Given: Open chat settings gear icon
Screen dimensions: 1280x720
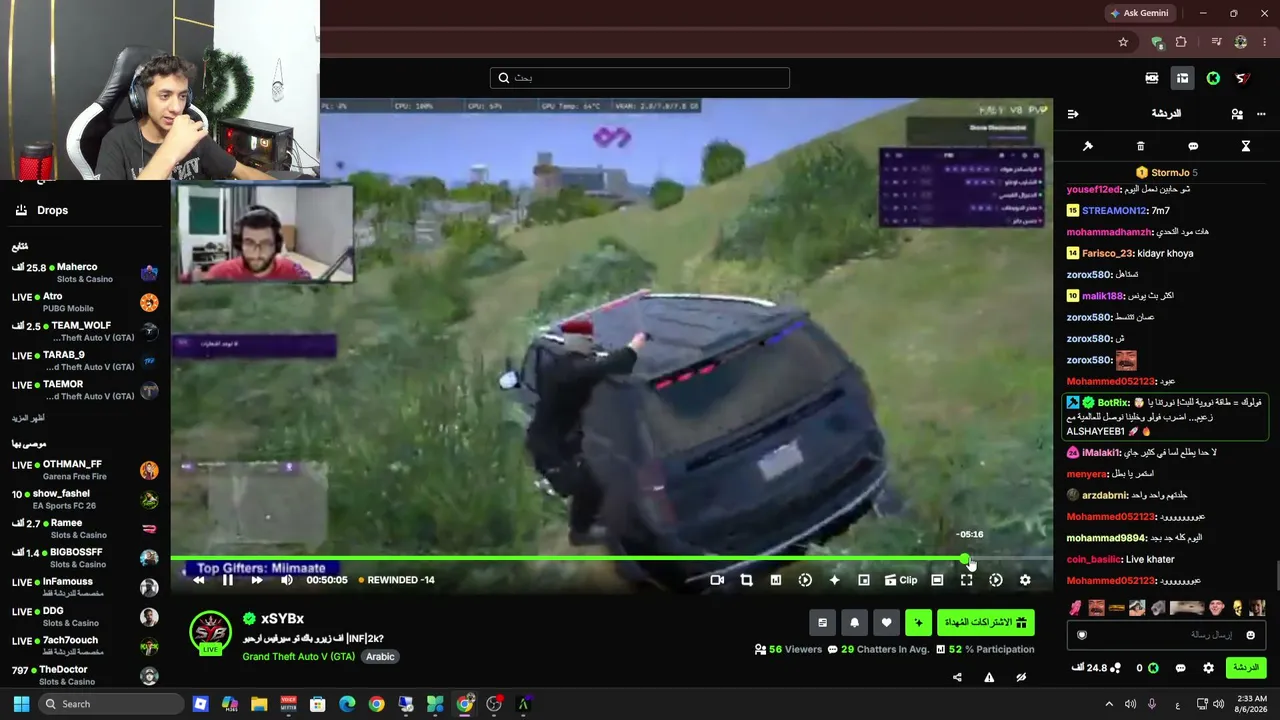Looking at the screenshot, I should click(x=1208, y=668).
